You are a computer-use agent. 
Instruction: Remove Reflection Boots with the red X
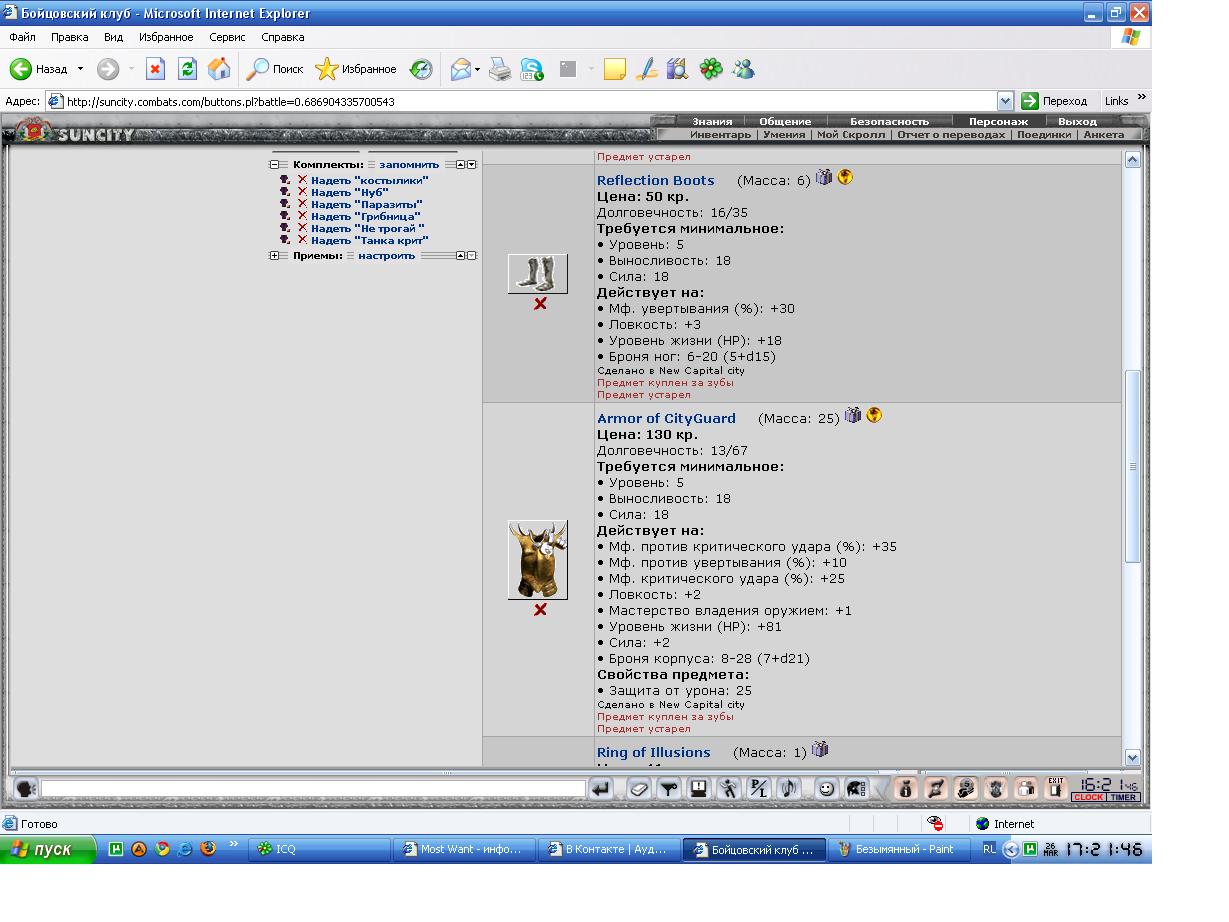click(540, 304)
